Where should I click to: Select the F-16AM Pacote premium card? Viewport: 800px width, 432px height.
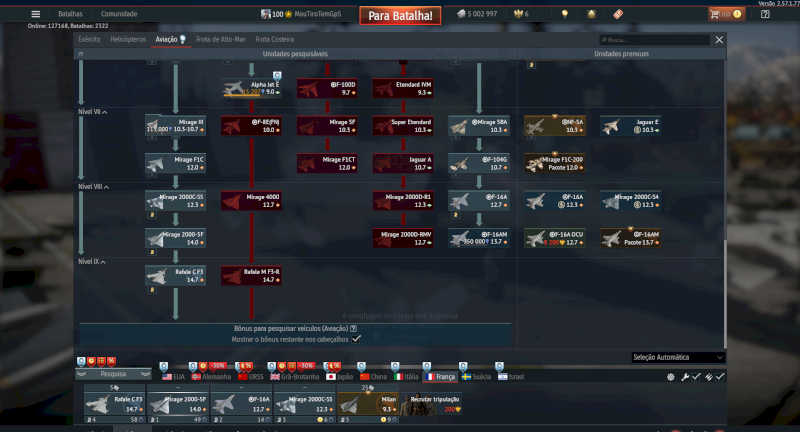point(631,238)
